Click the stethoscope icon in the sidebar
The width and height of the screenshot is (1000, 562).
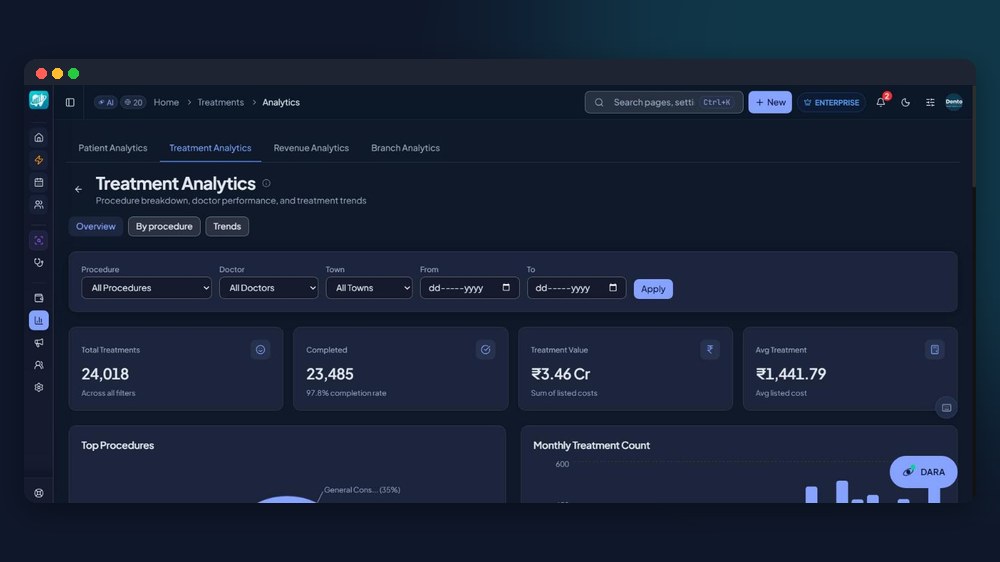click(x=39, y=262)
